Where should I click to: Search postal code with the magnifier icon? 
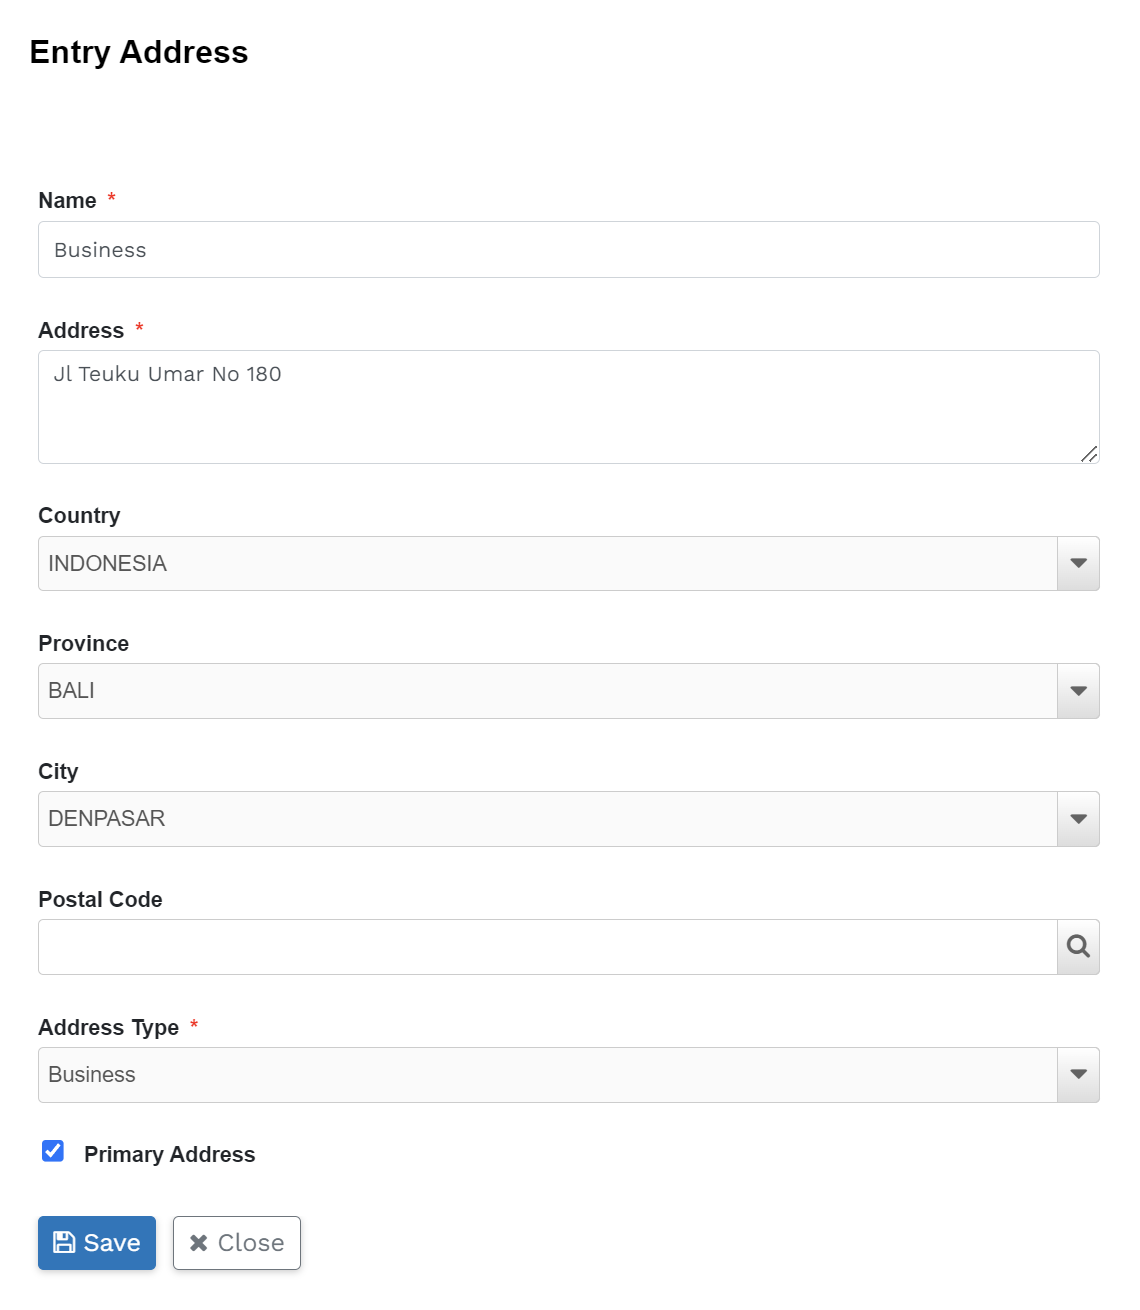coord(1078,946)
